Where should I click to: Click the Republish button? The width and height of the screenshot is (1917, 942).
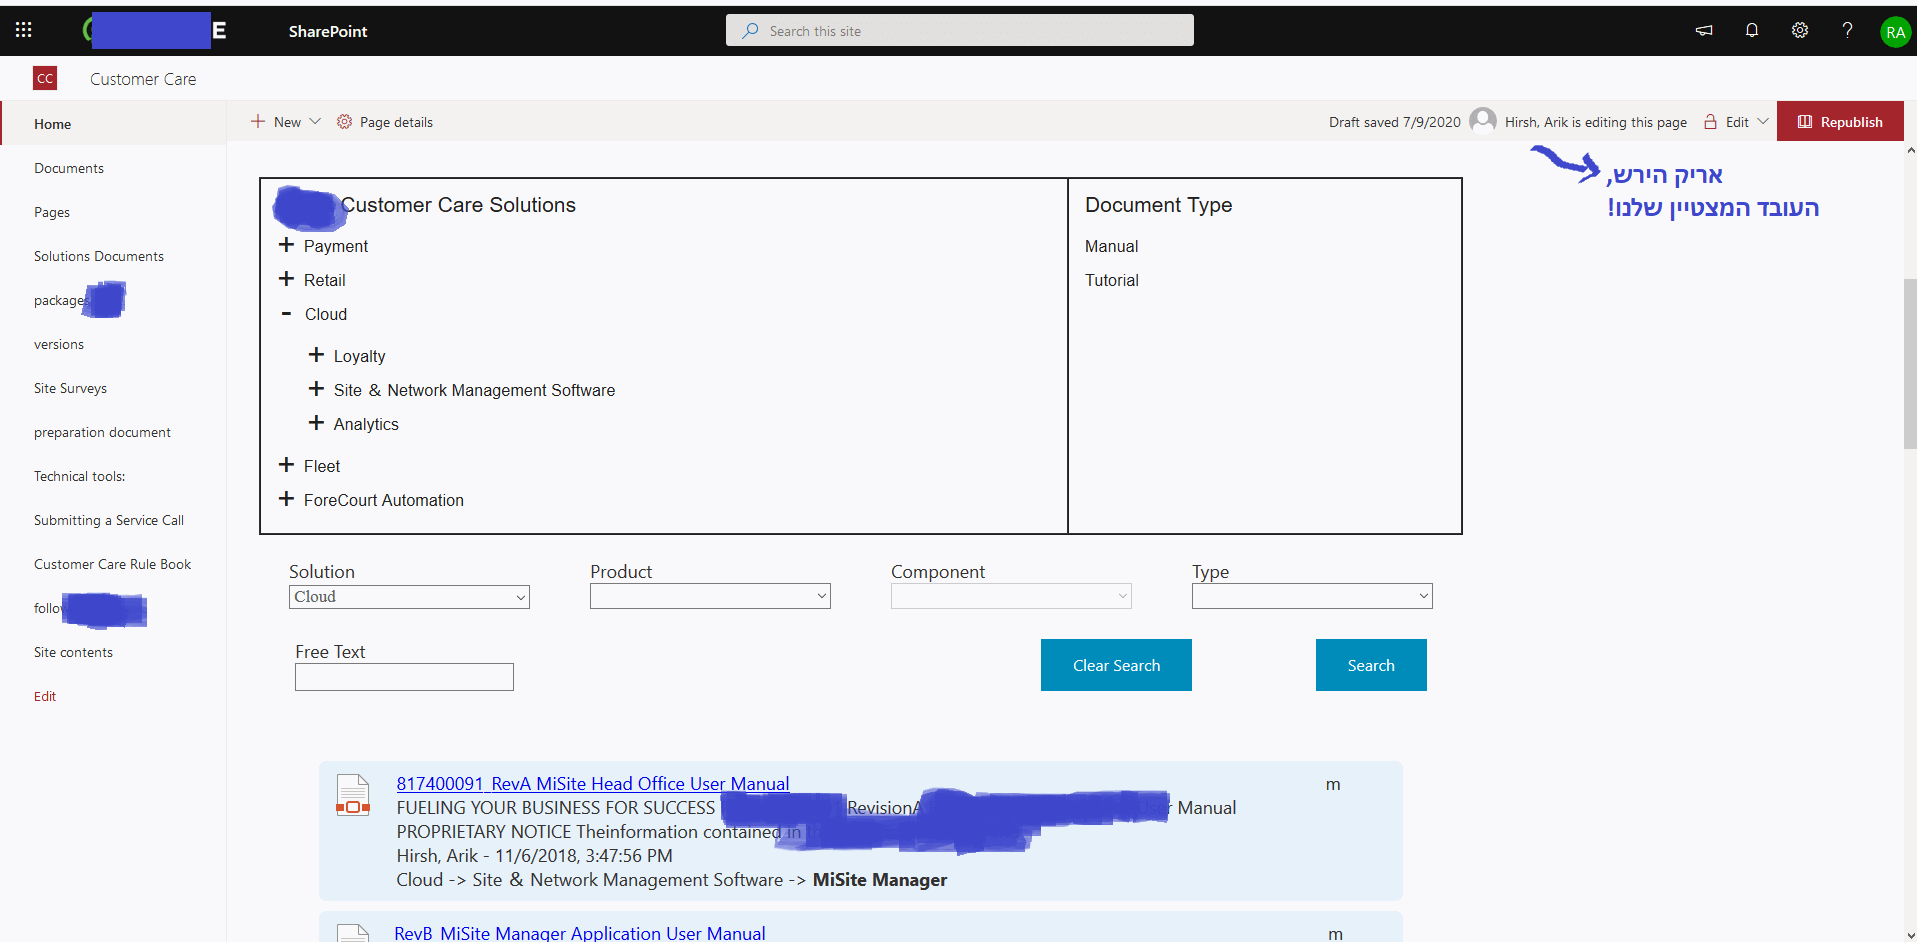click(x=1840, y=121)
